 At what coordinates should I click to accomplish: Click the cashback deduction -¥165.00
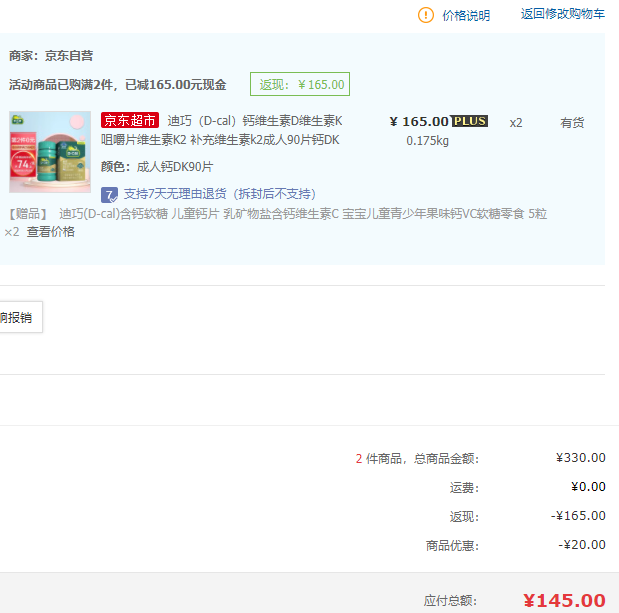[578, 516]
